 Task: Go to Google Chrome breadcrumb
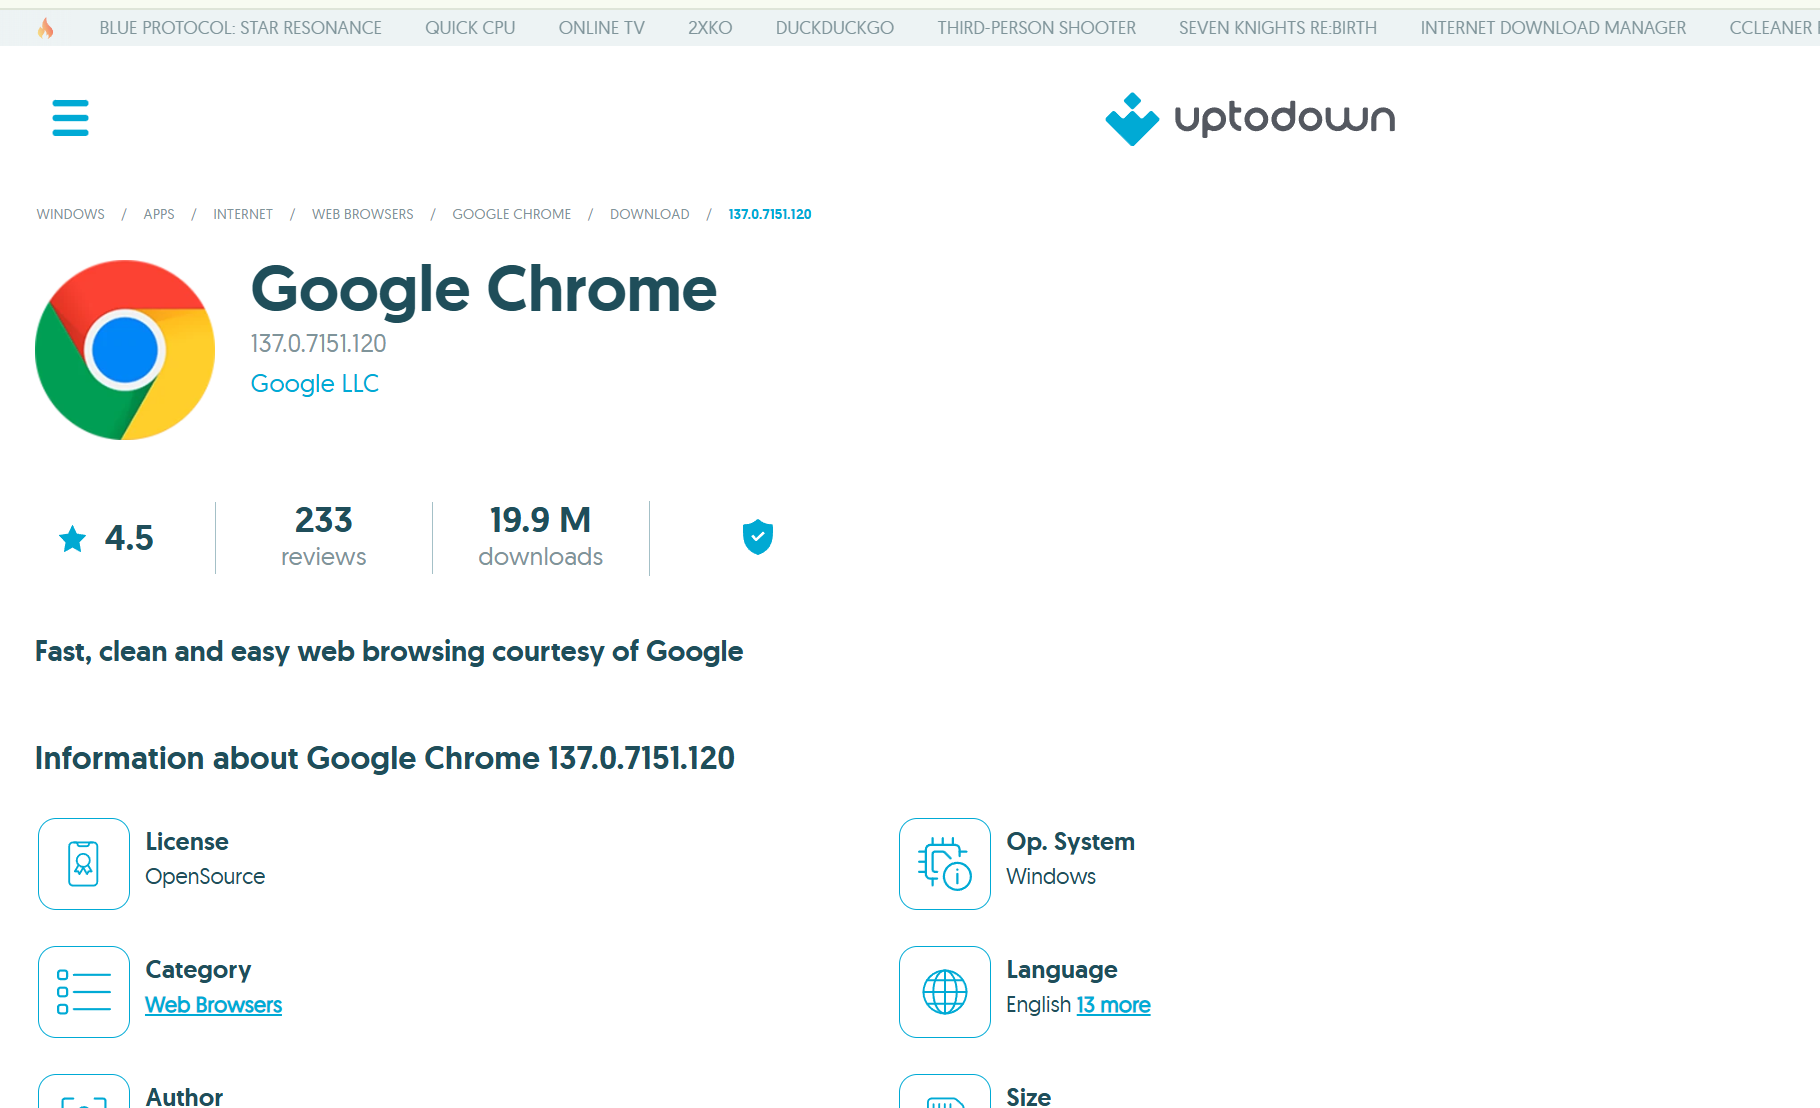(512, 214)
